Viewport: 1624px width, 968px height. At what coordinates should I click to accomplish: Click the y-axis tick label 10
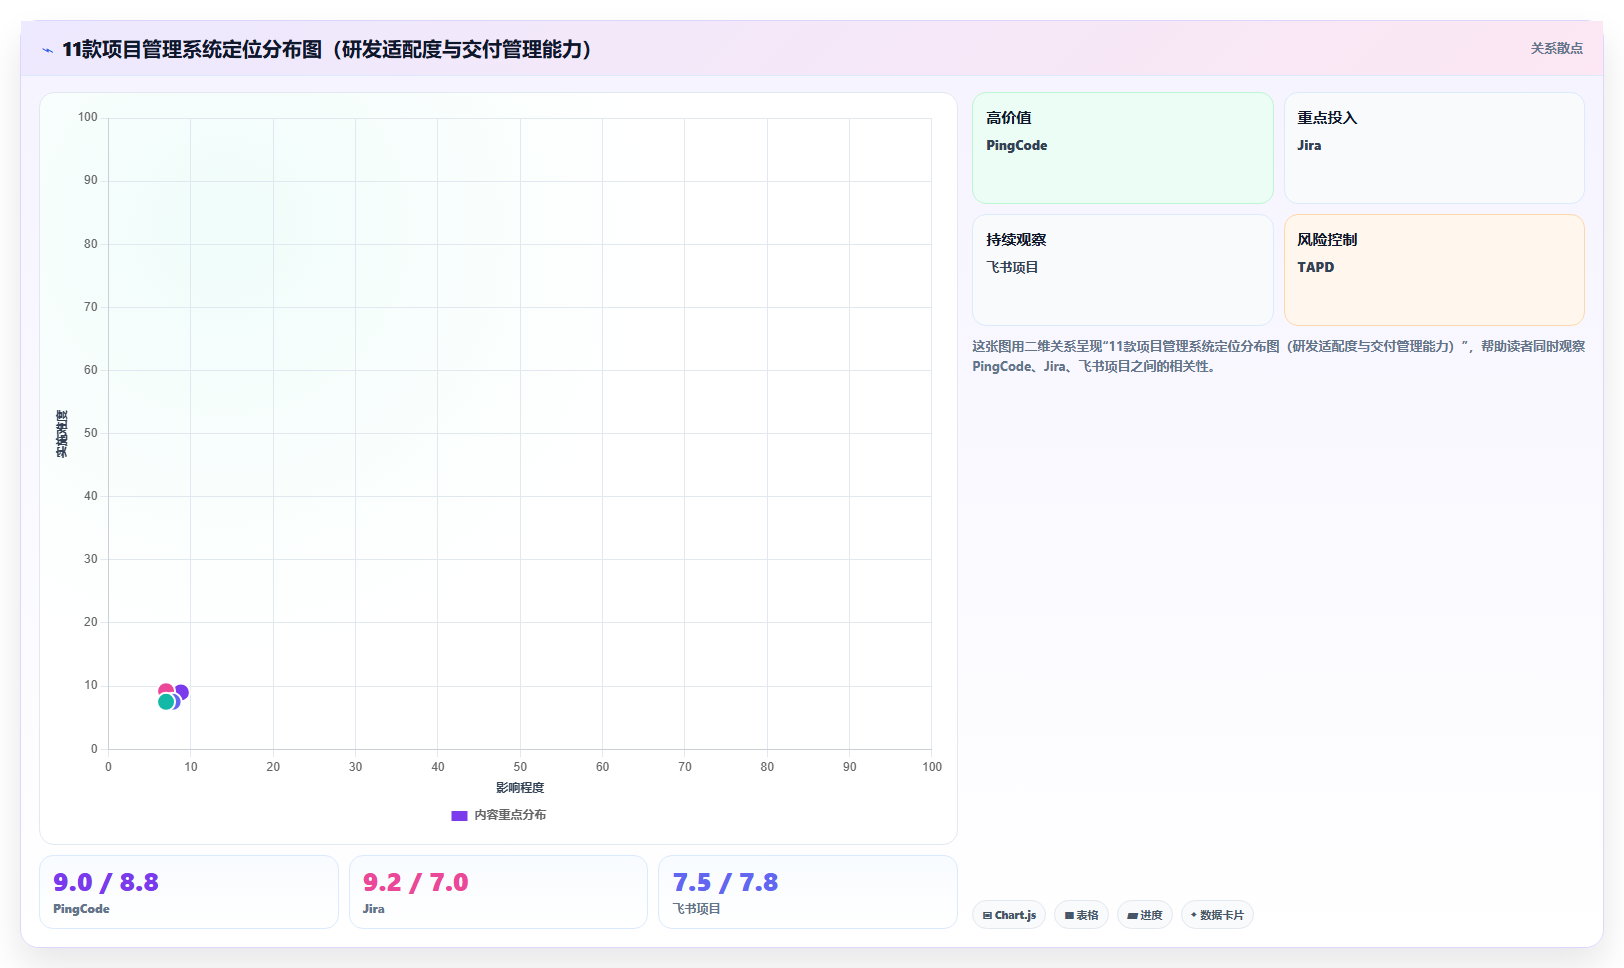click(91, 685)
